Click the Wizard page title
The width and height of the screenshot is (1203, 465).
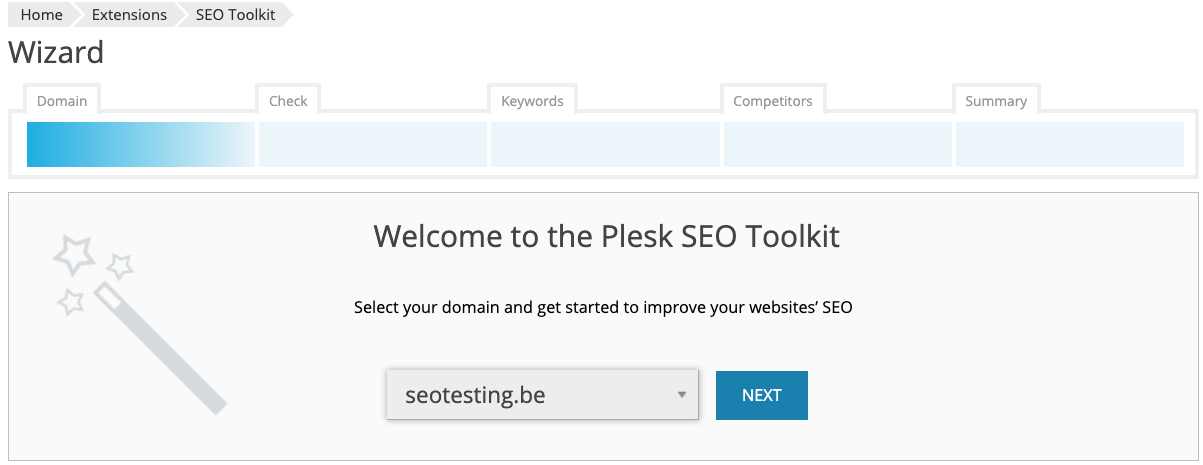click(x=56, y=52)
